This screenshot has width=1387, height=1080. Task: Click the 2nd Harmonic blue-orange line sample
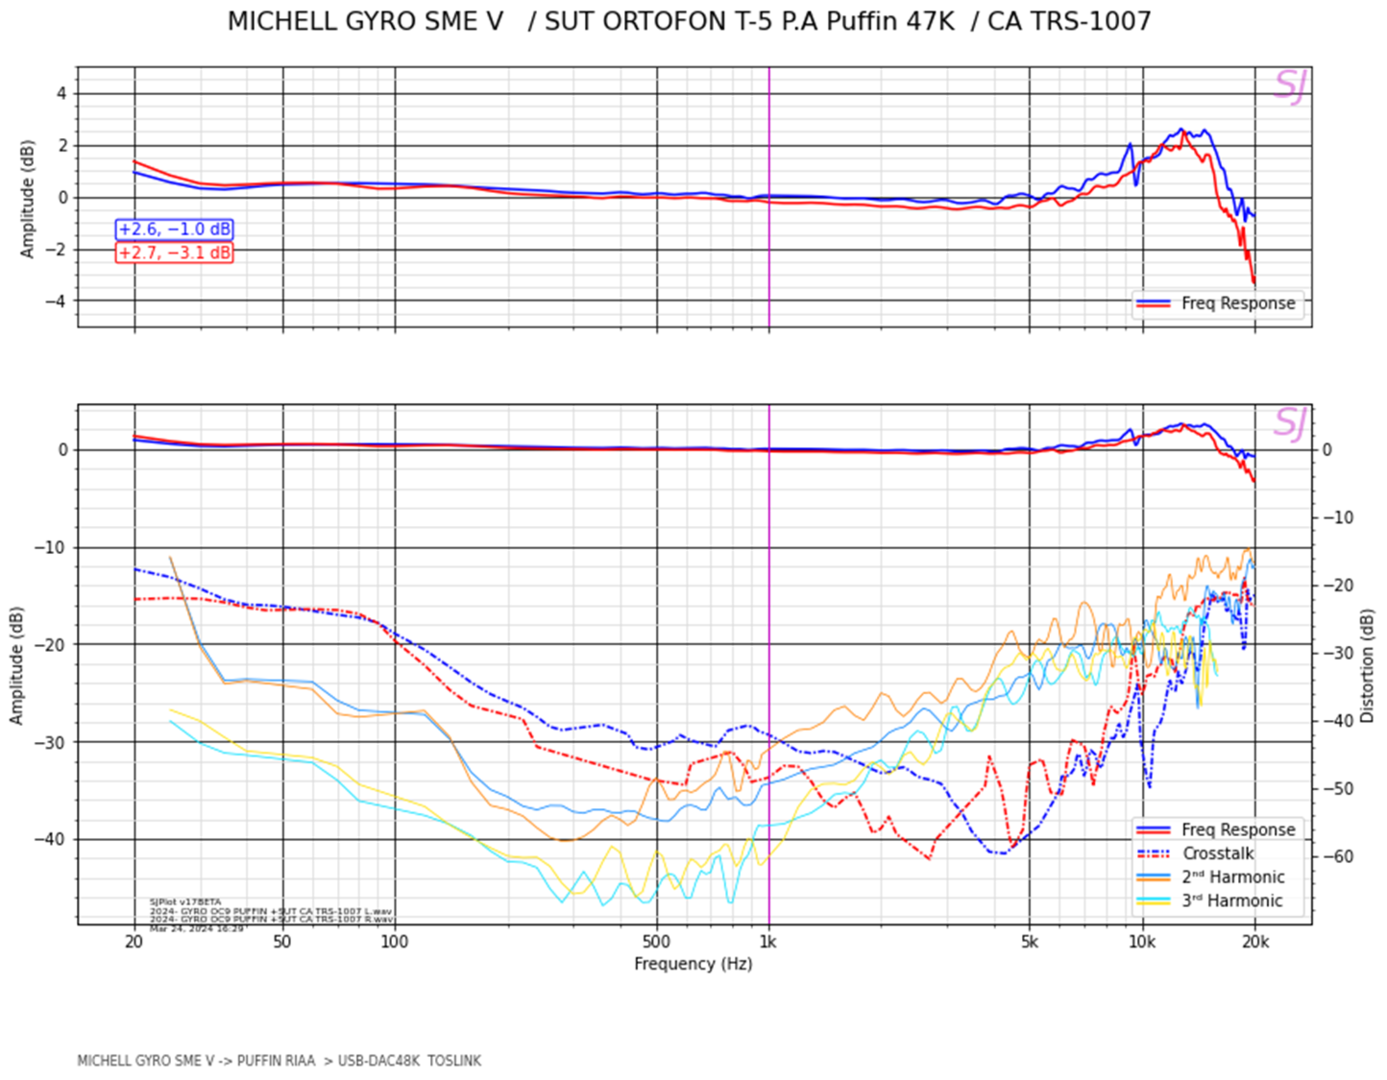(x=1153, y=877)
